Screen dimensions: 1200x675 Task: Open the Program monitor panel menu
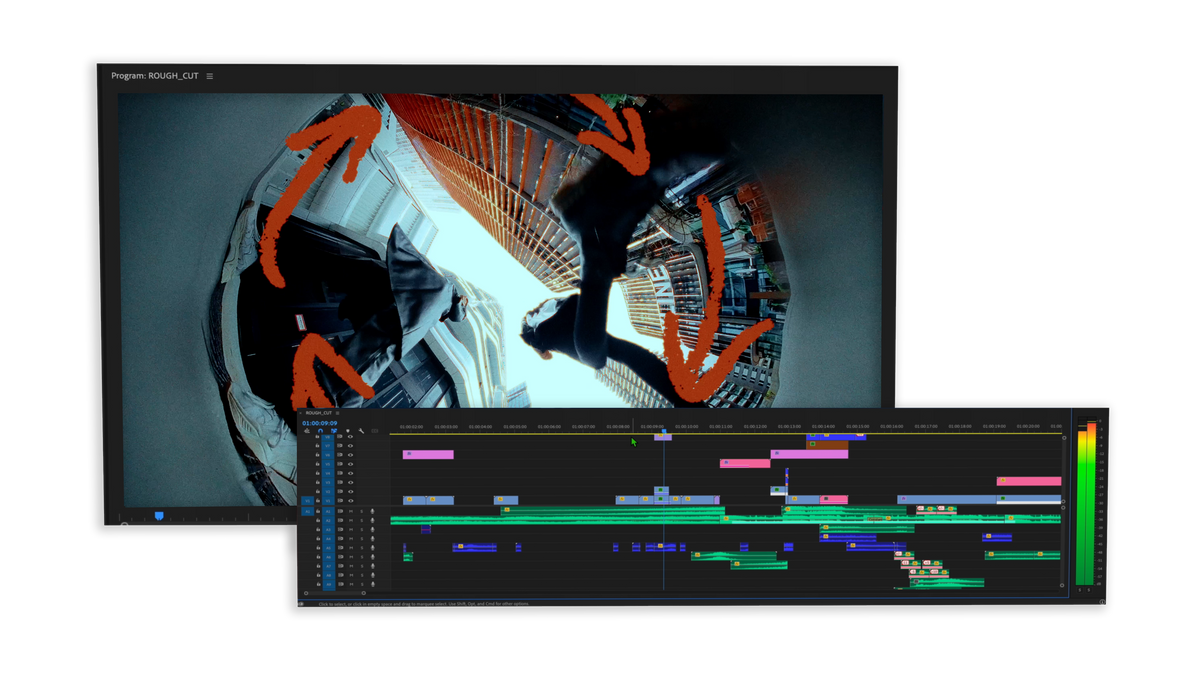(x=210, y=76)
